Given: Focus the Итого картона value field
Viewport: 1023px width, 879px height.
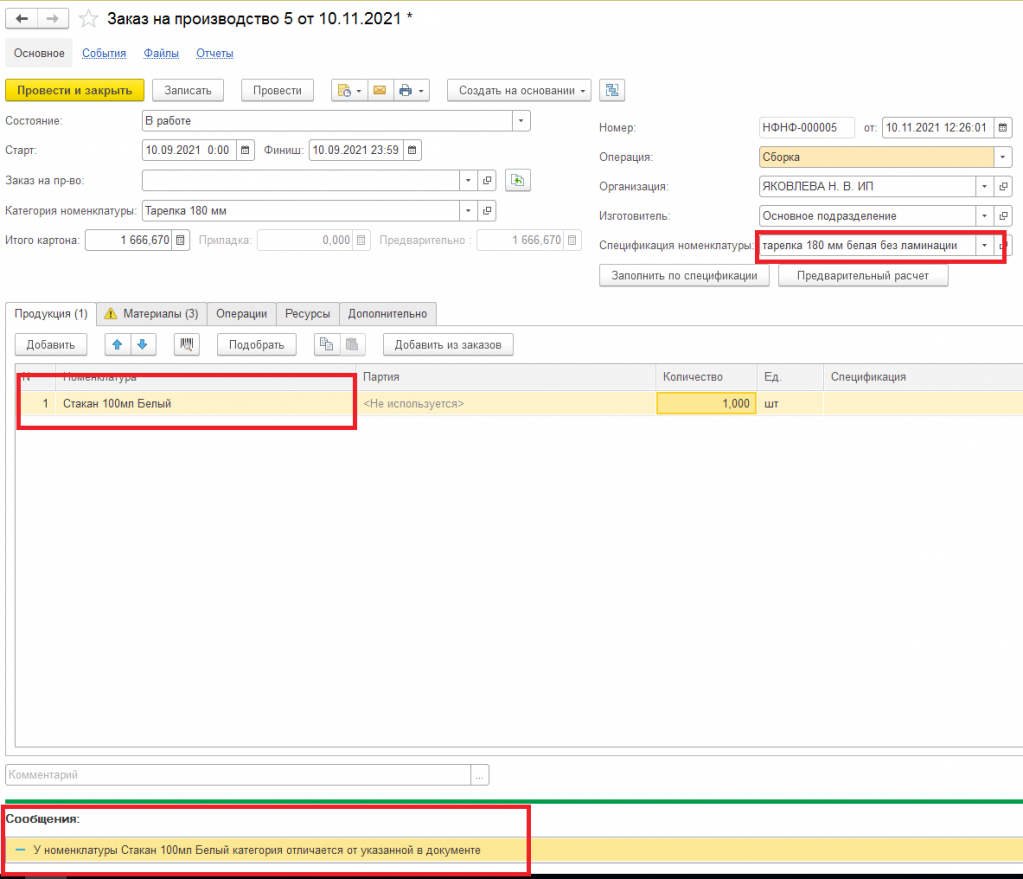Looking at the screenshot, I should [x=129, y=240].
